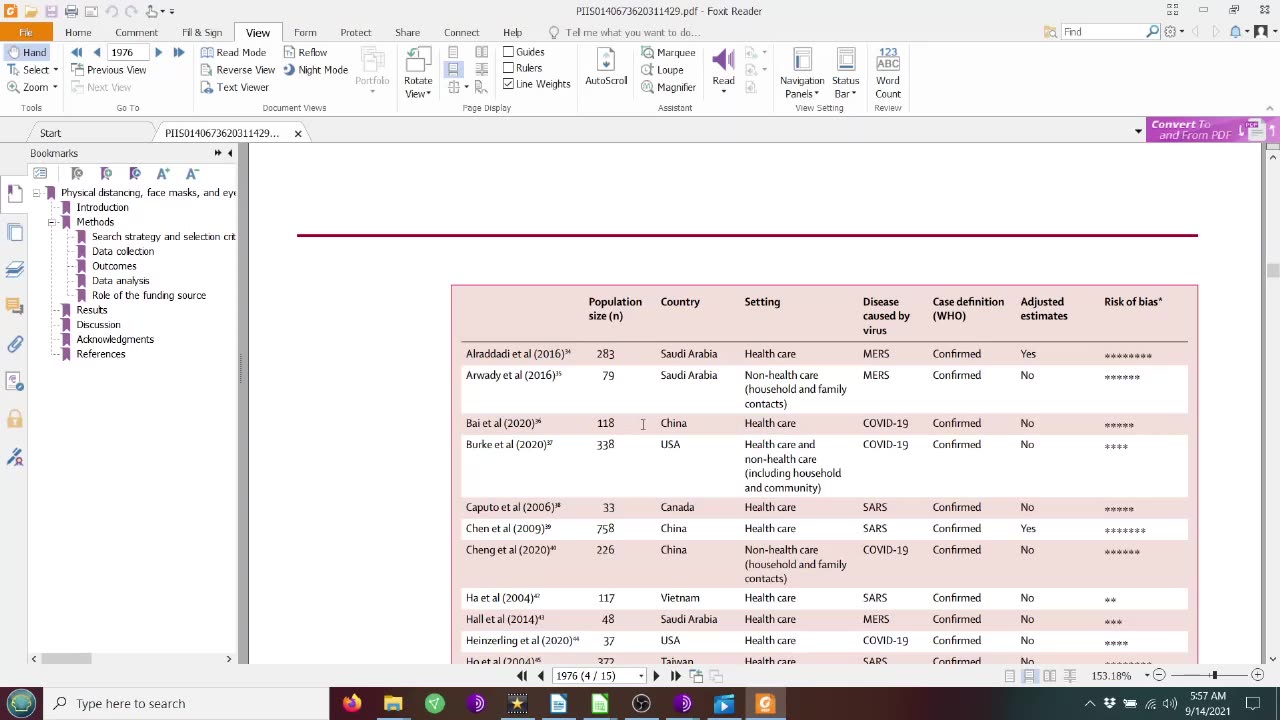Screen dimensions: 1280x720
Task: Adjust the zoom slider in status bar
Action: click(1214, 676)
